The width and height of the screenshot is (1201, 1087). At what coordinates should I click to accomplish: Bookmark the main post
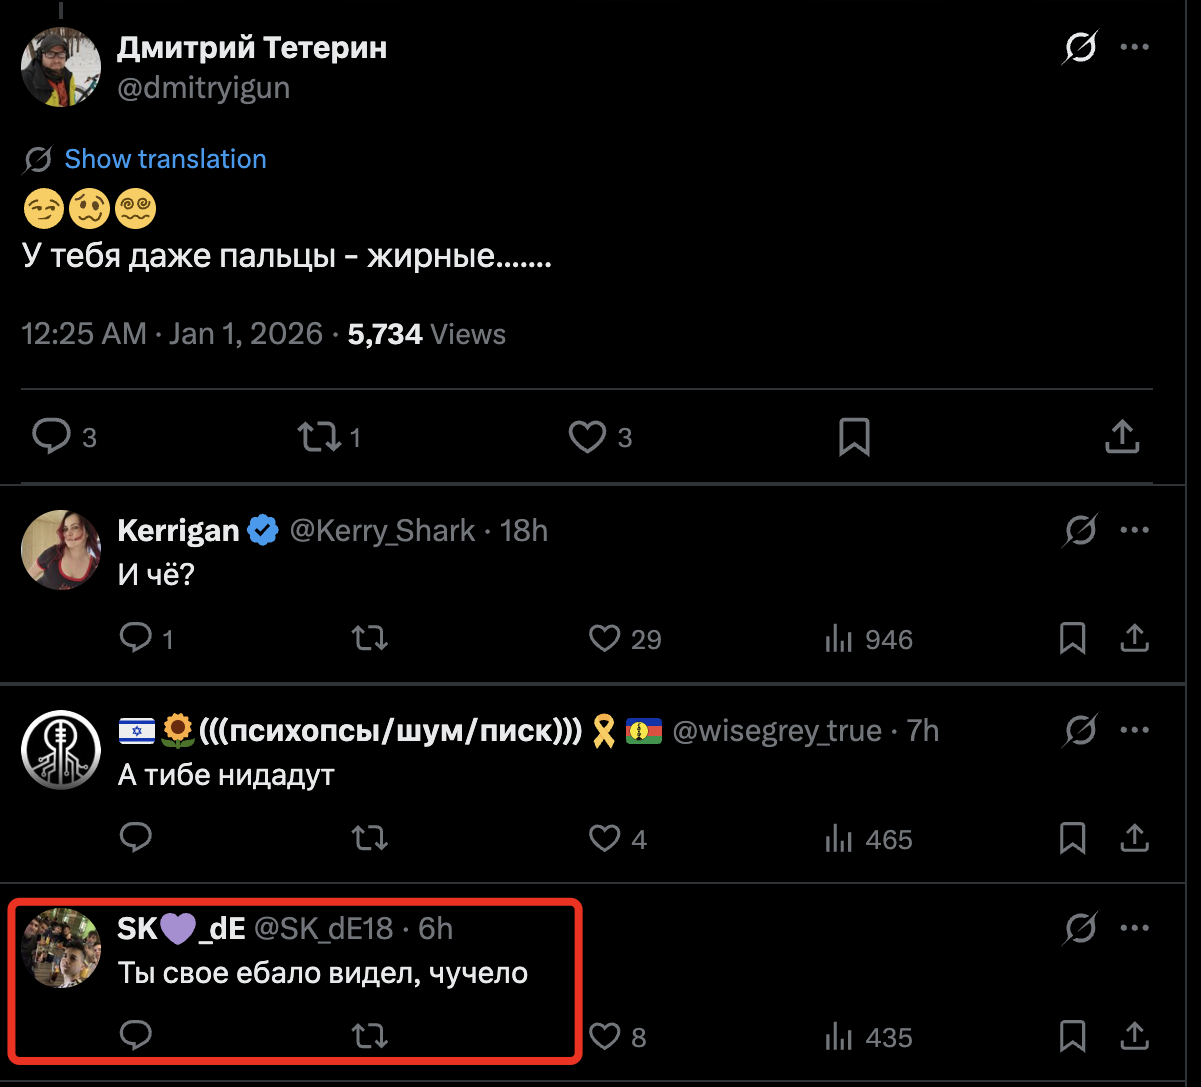pos(854,436)
